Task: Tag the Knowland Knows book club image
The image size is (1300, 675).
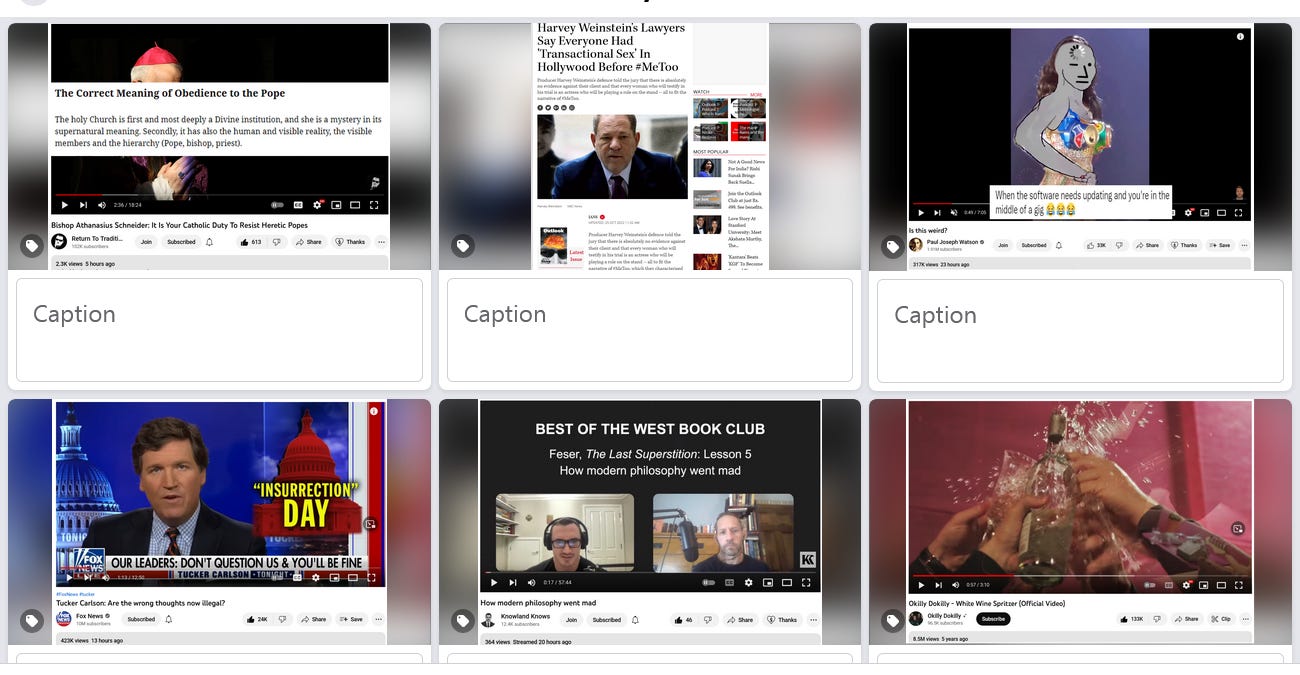Action: click(x=463, y=621)
